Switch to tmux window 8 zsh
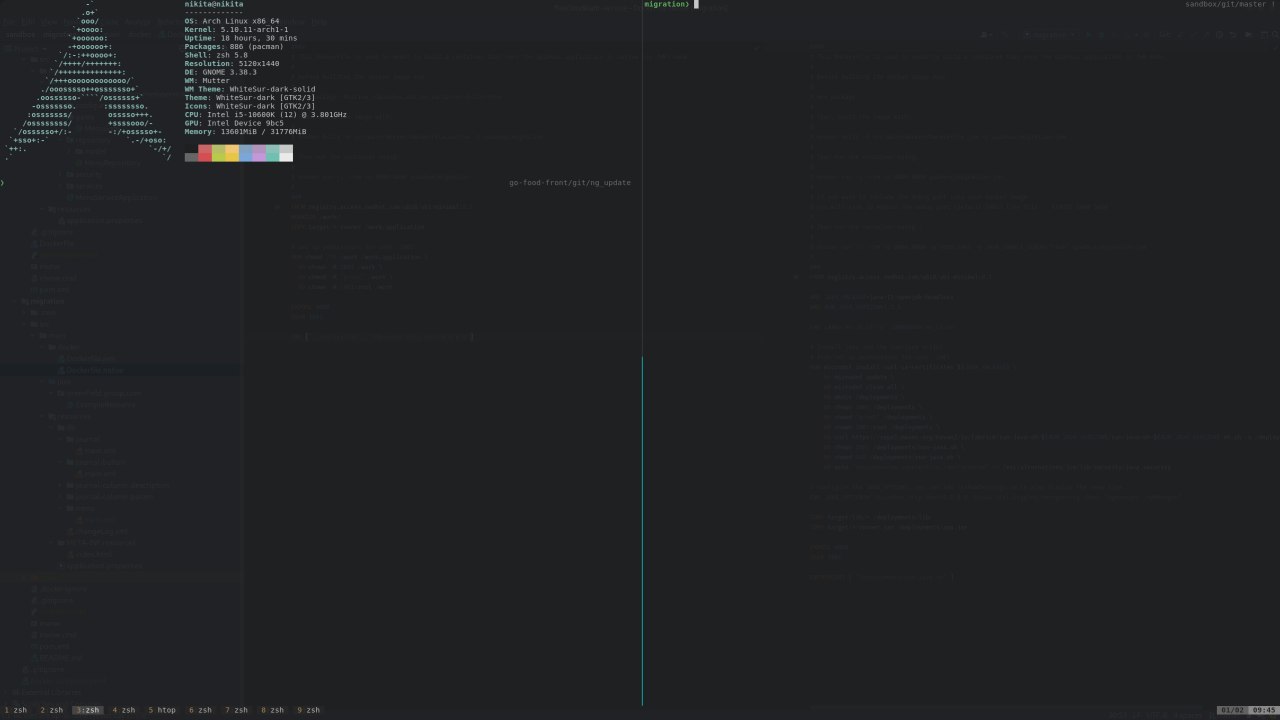The height and width of the screenshot is (720, 1280). pos(272,710)
